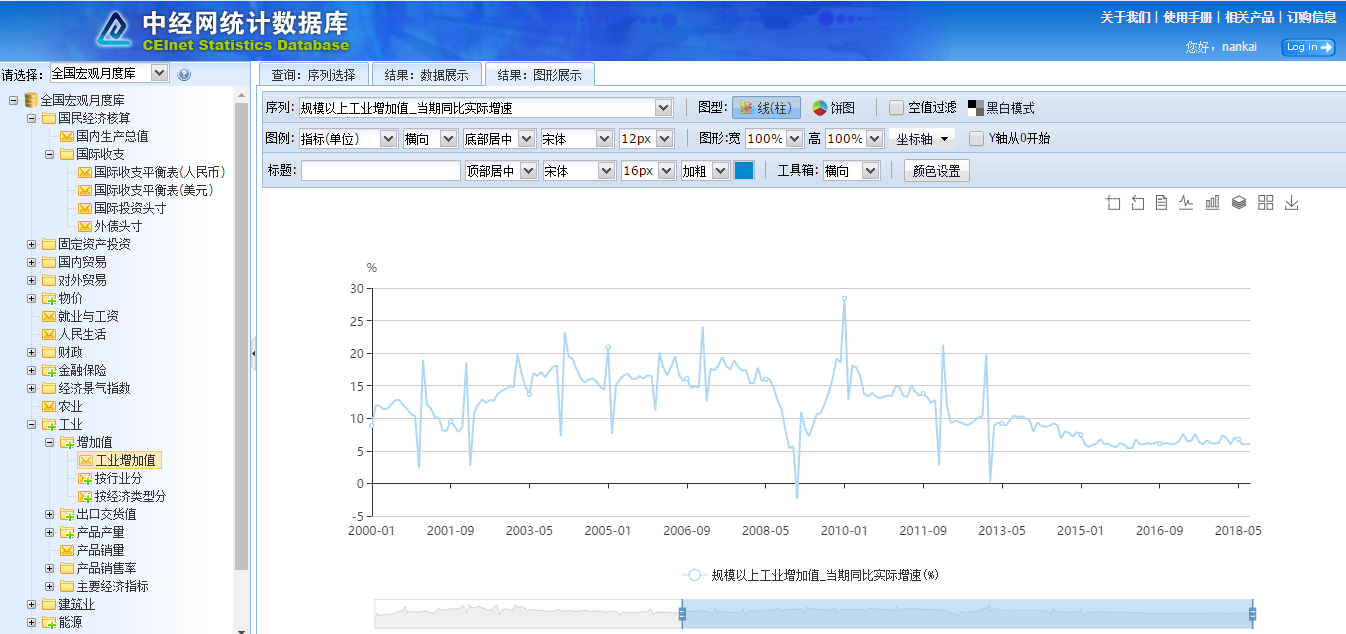Open the chart data view icon
The height and width of the screenshot is (634, 1346).
pos(1162,203)
